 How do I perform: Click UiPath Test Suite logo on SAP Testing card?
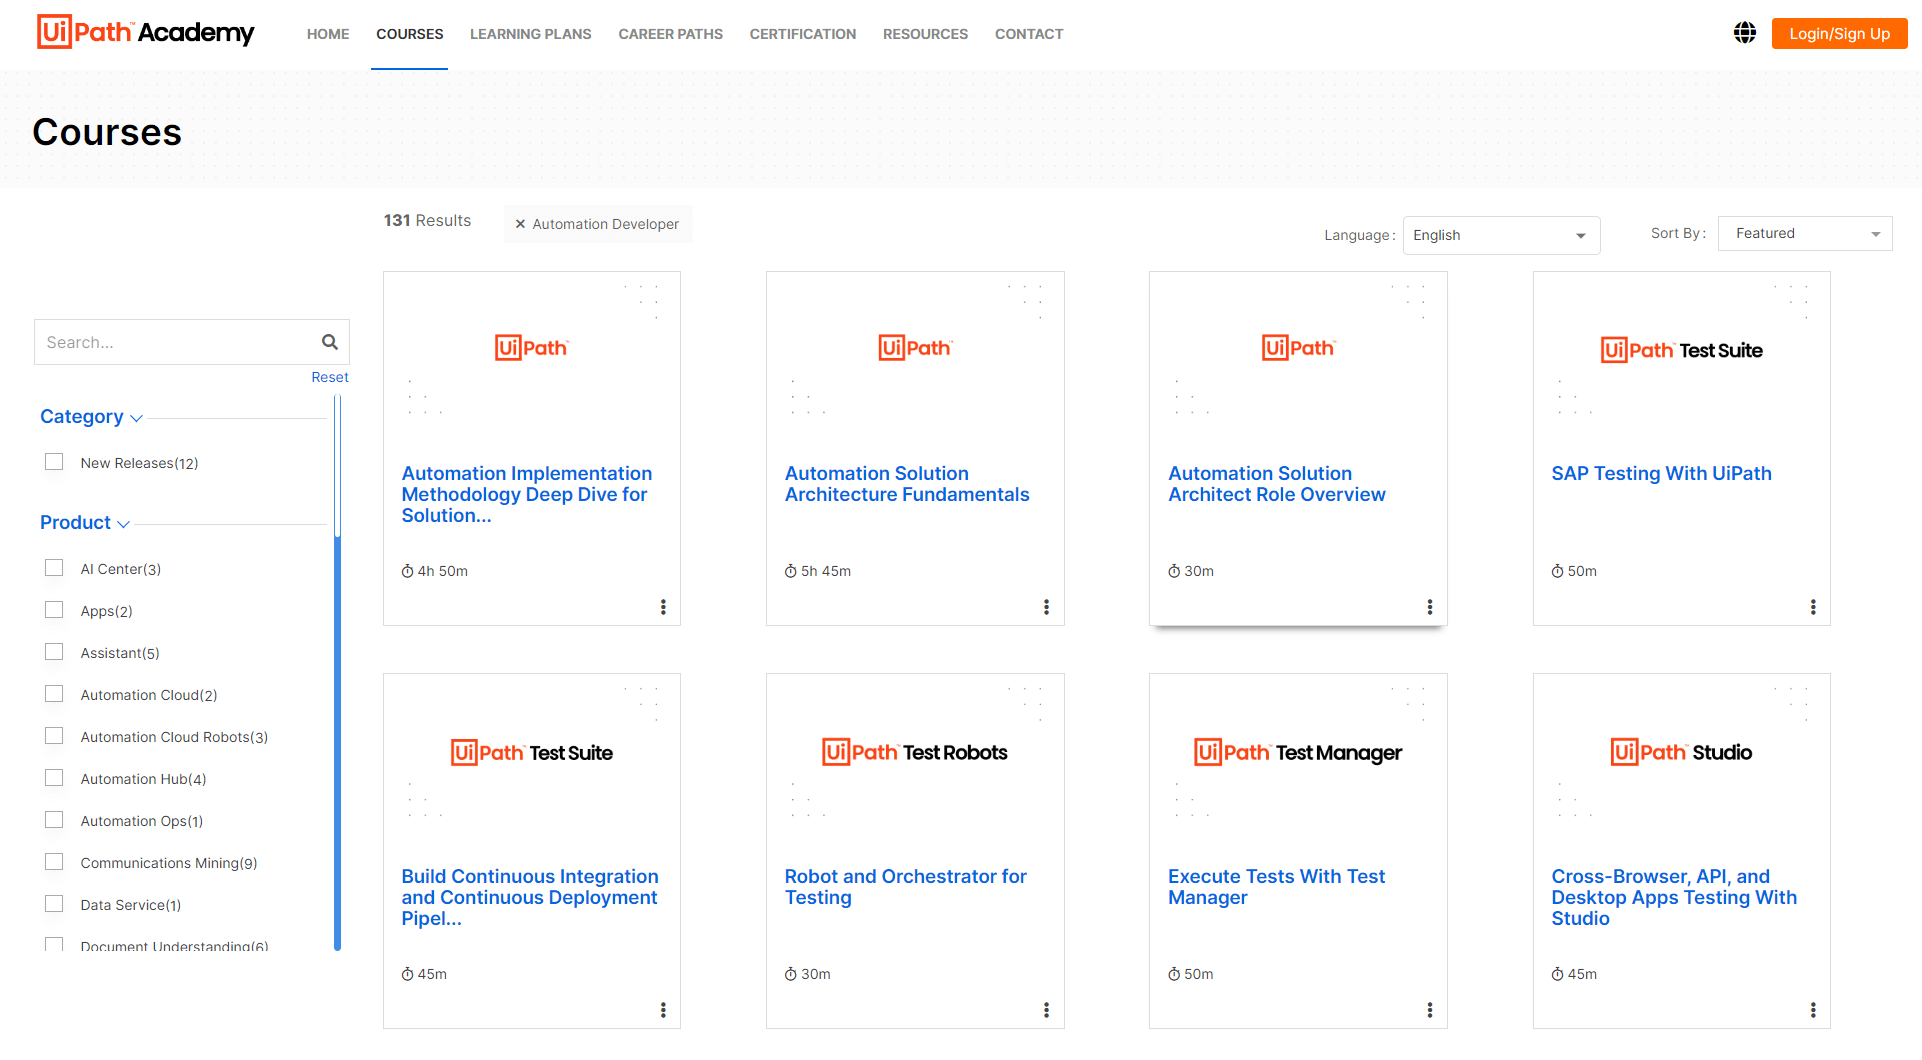[1682, 350]
